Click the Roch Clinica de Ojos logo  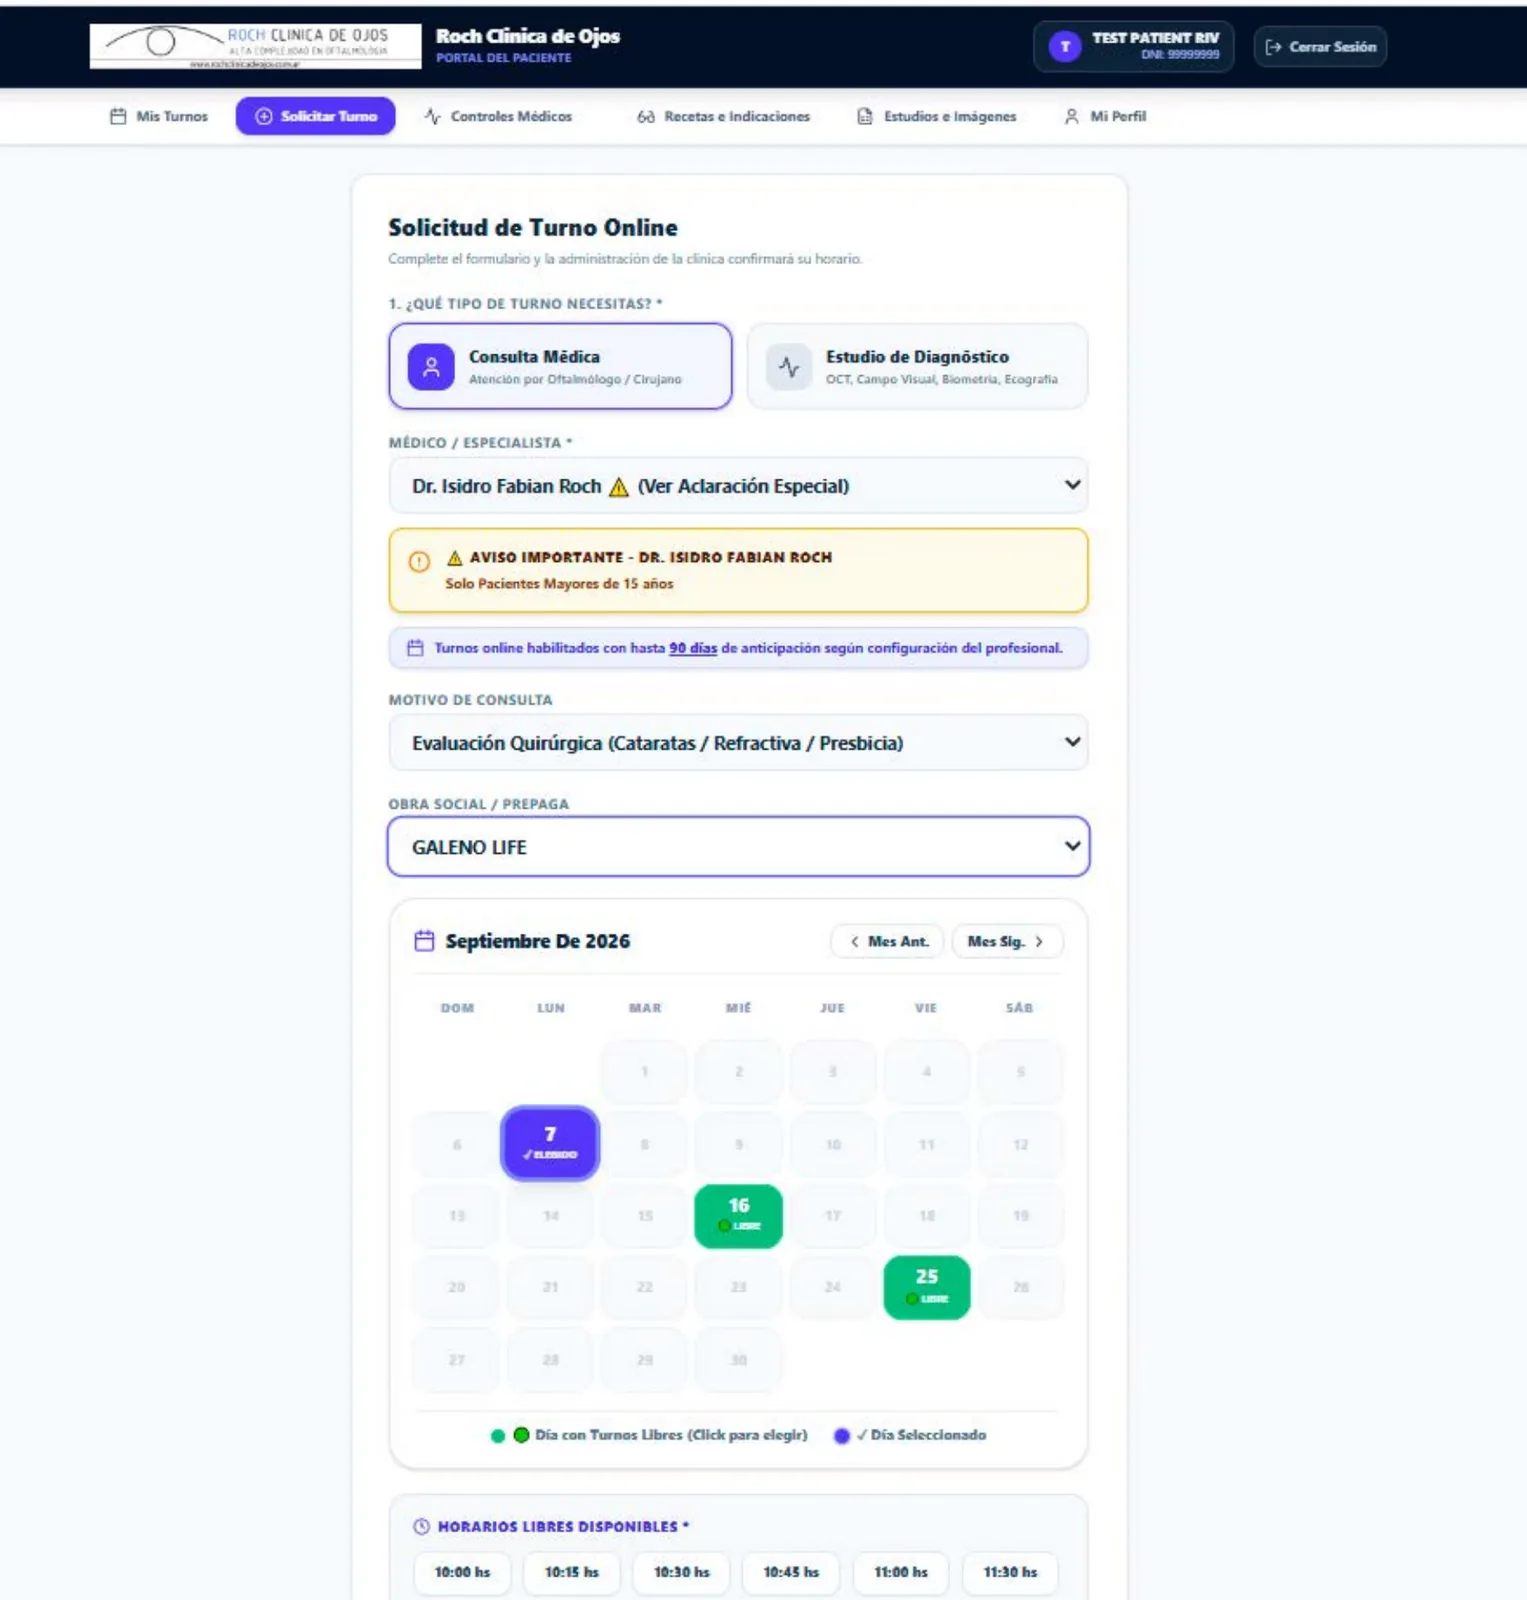256,46
